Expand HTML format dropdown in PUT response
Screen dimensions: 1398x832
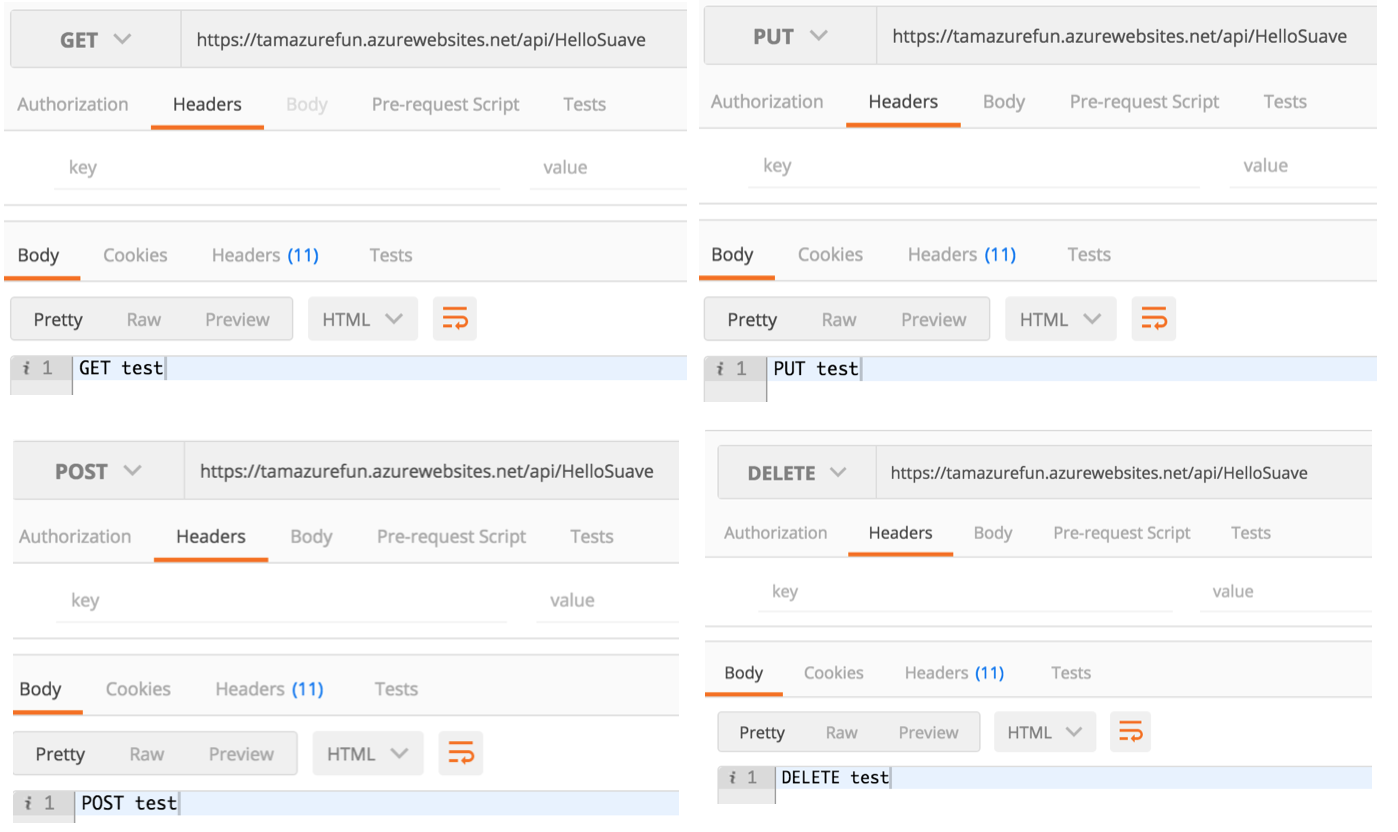[x=1059, y=320]
